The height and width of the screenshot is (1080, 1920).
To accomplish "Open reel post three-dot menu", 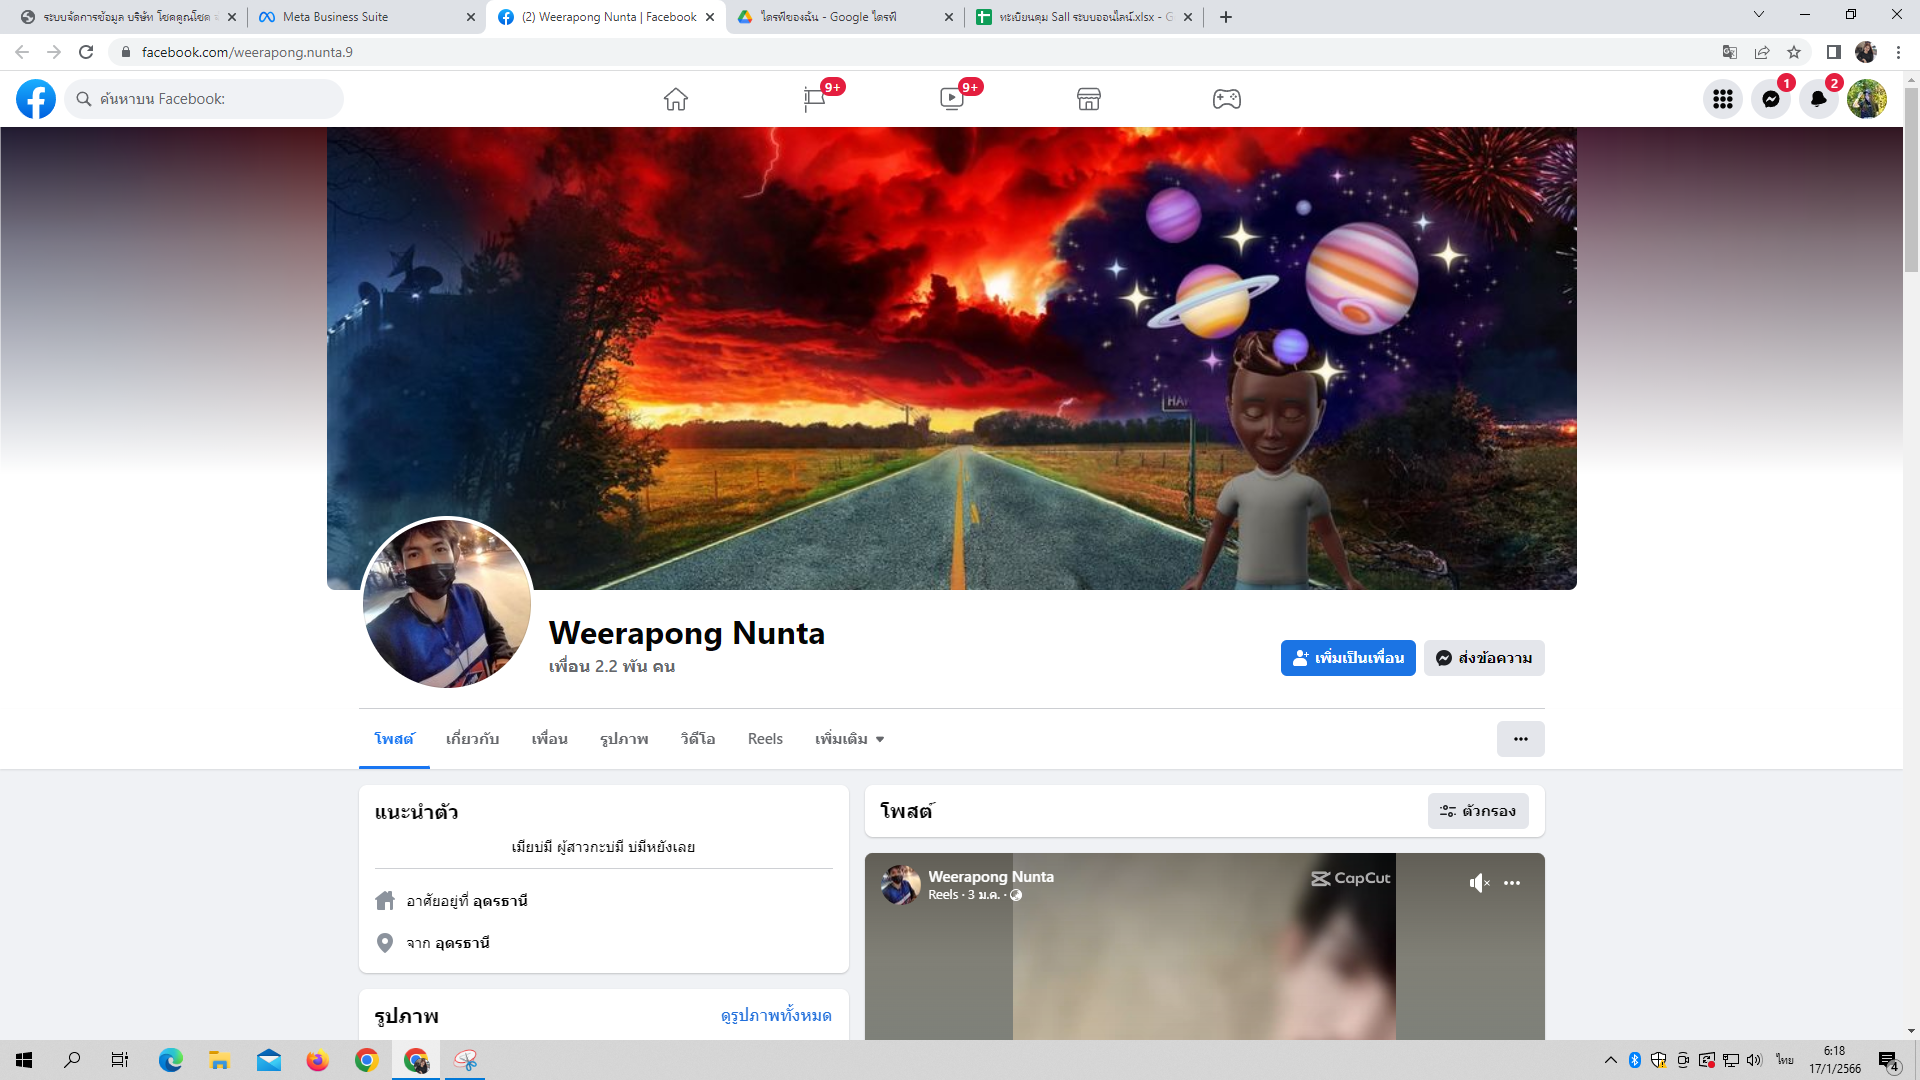I will tap(1512, 883).
